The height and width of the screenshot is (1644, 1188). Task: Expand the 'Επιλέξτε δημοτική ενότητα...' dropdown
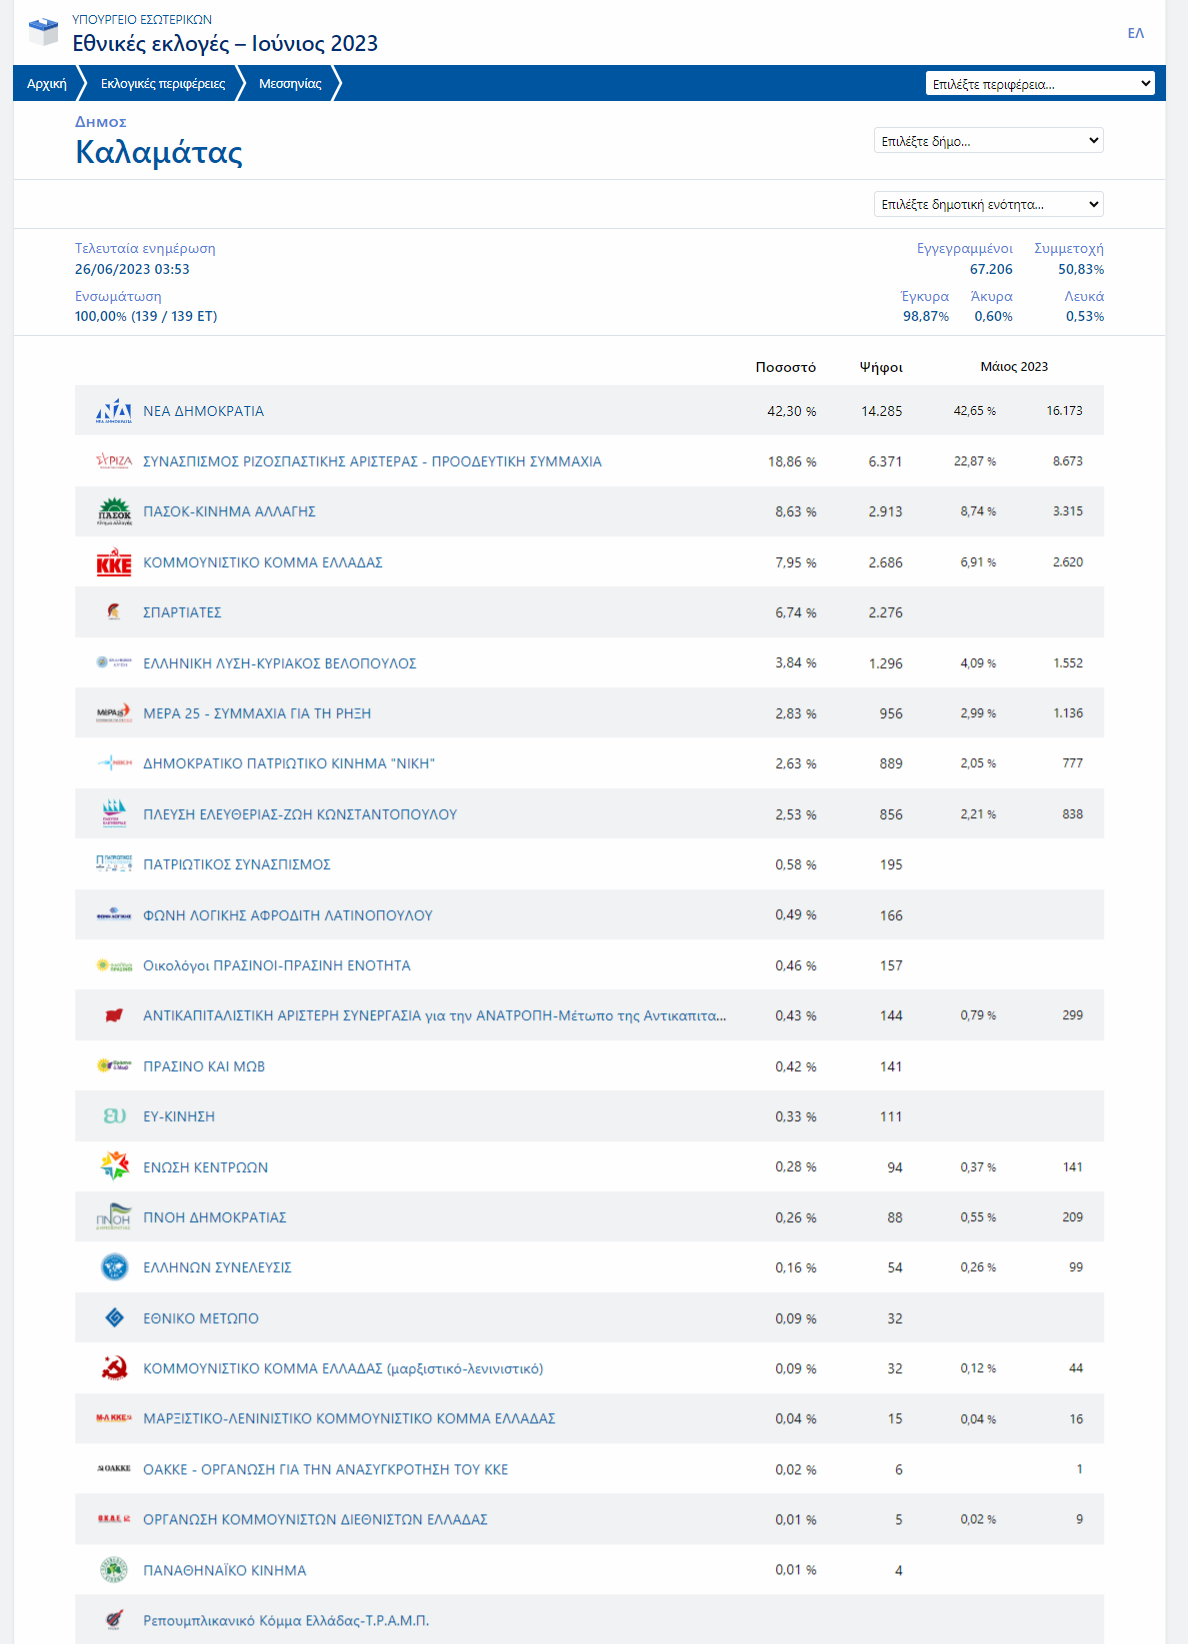click(x=988, y=204)
